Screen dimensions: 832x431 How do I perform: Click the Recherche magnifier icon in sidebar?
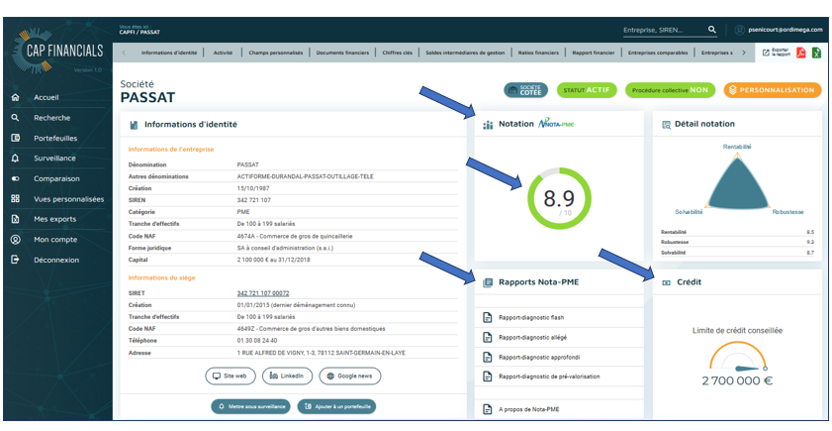tap(15, 118)
